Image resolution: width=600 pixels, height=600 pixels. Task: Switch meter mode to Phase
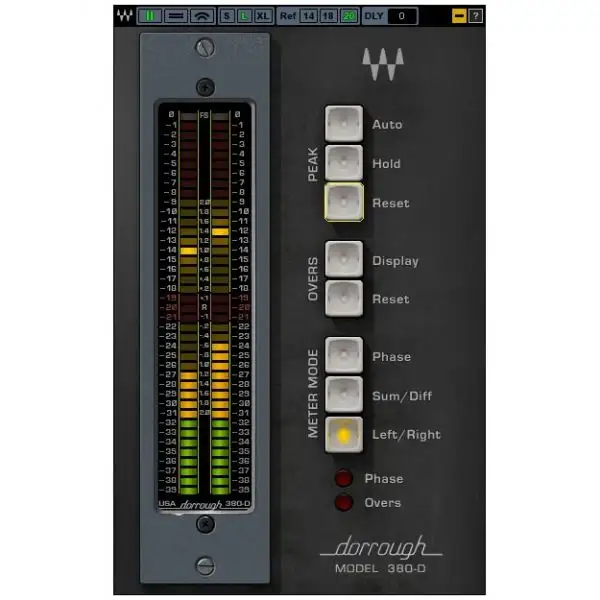point(344,356)
